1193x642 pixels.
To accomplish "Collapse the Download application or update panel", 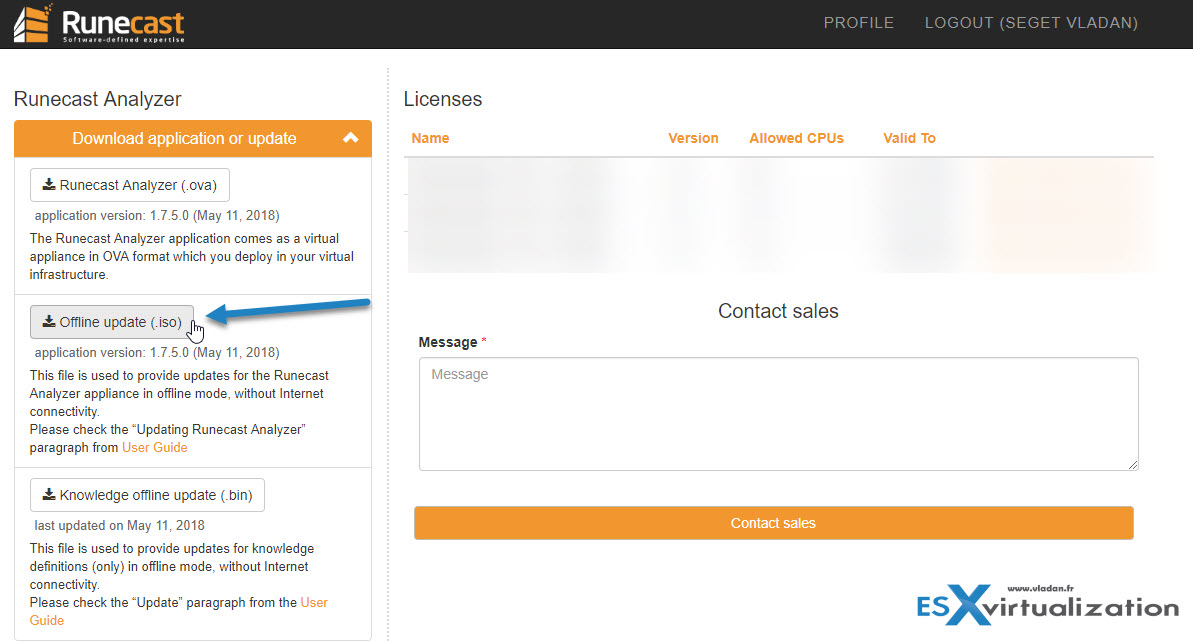I will [x=192, y=138].
